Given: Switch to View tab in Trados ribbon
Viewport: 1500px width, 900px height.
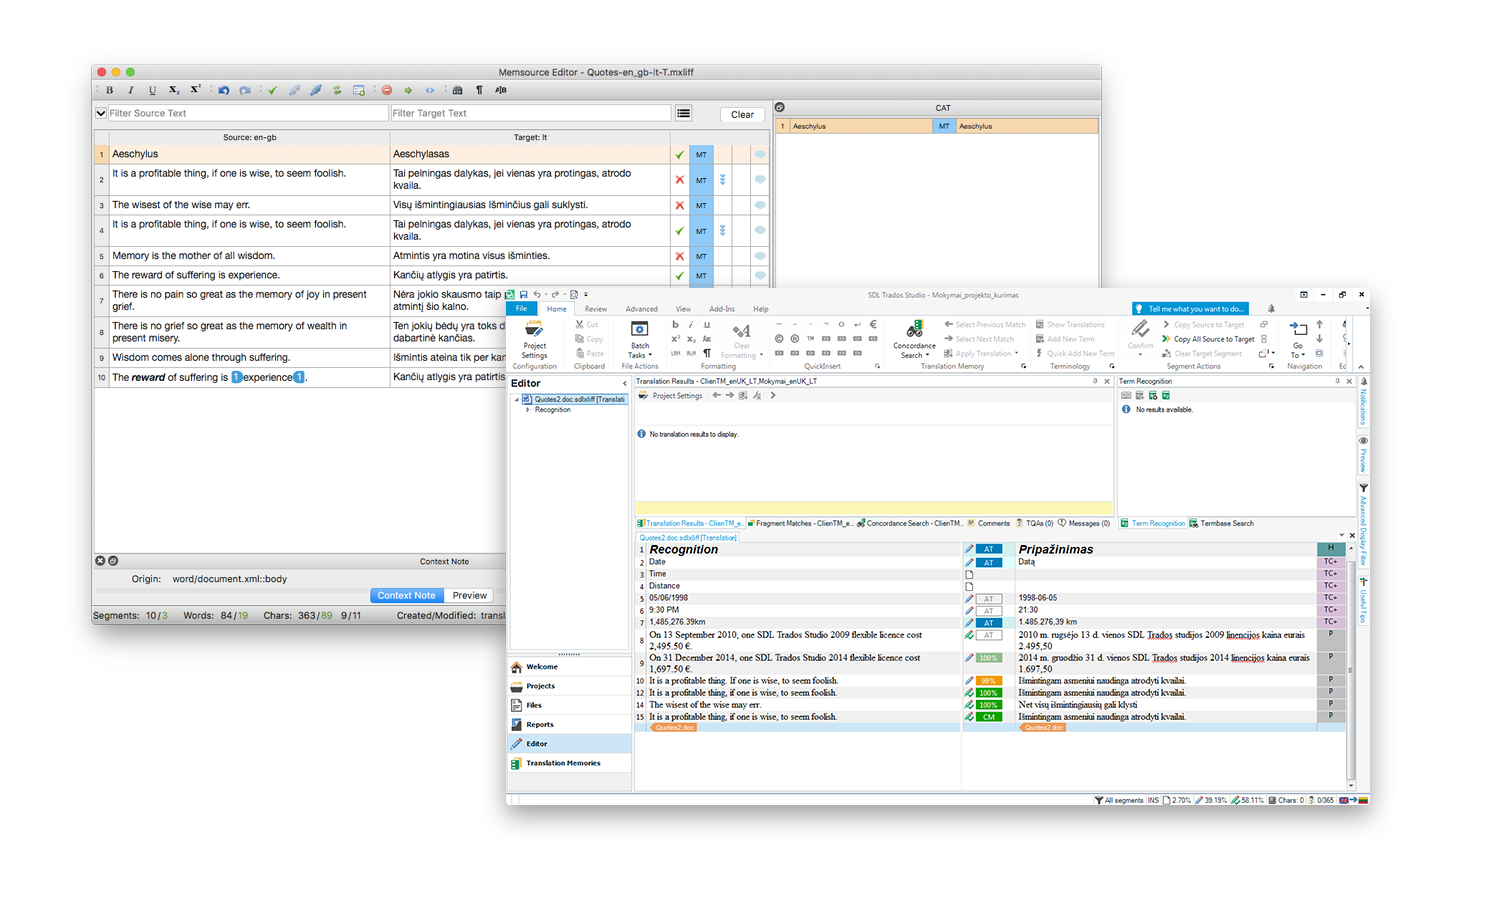Looking at the screenshot, I should point(683,309).
